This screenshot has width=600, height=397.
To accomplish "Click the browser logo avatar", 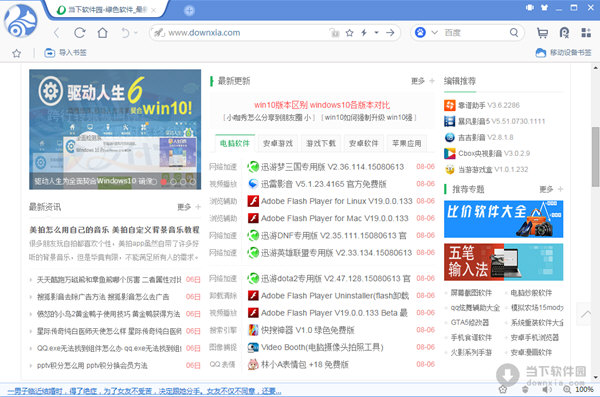I will point(21,21).
